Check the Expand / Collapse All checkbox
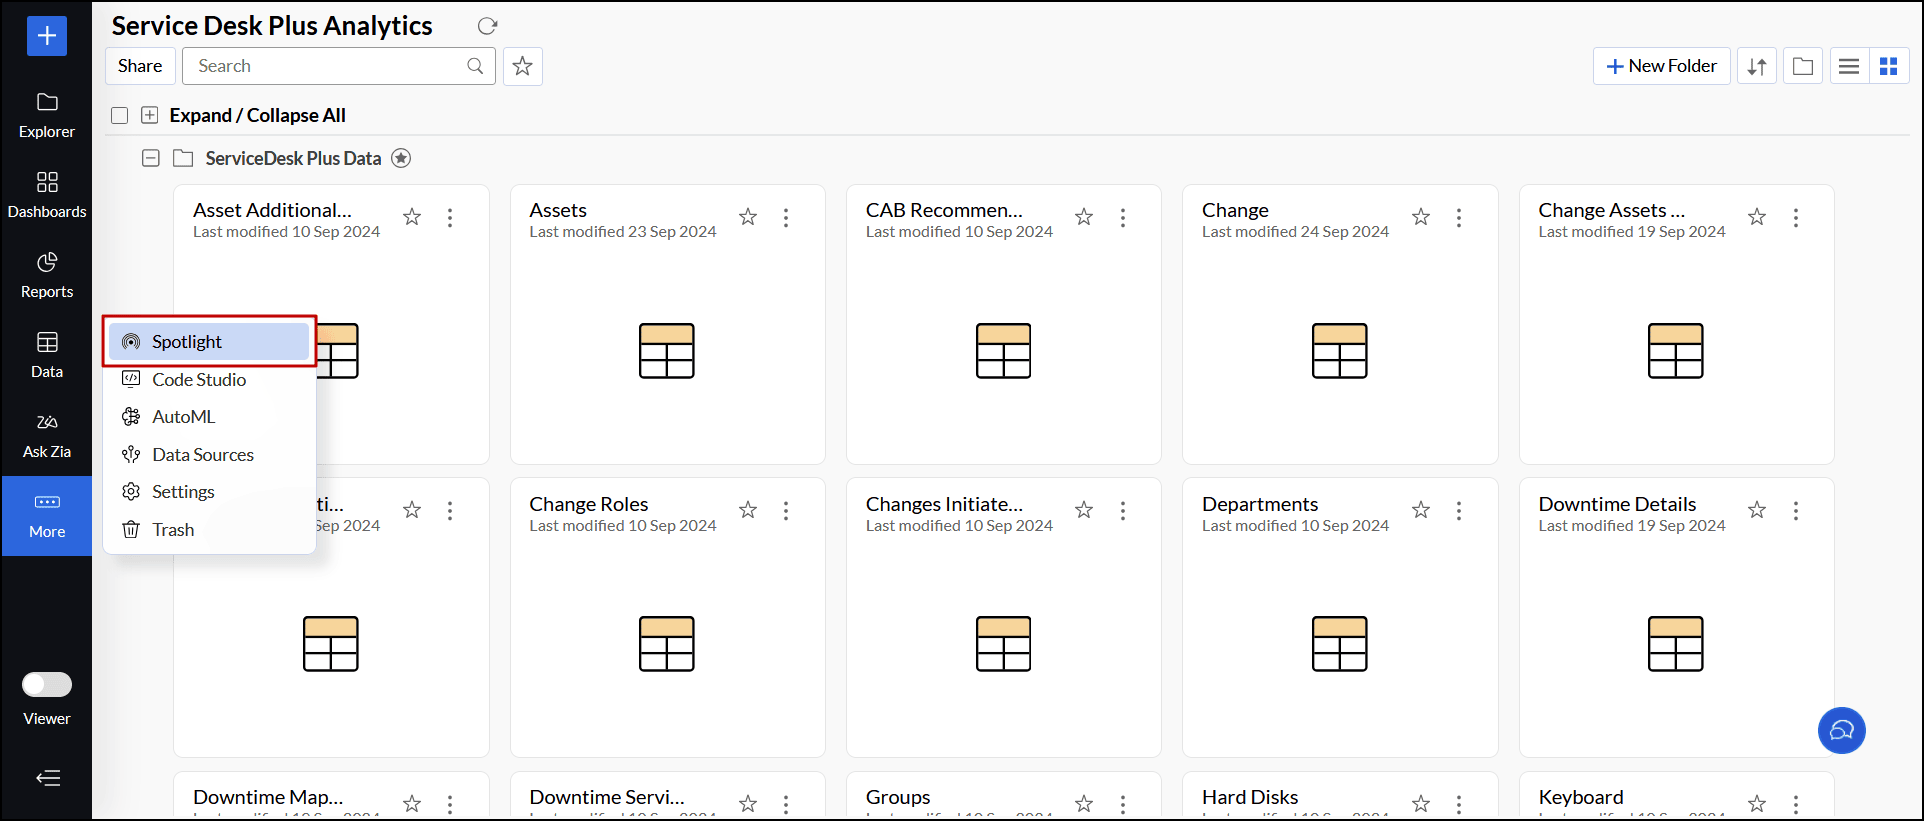 [120, 115]
